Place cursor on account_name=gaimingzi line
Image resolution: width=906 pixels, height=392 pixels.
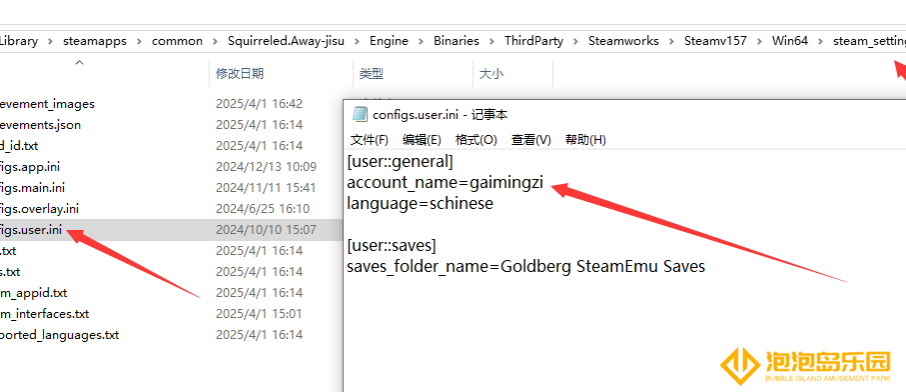pos(445,183)
